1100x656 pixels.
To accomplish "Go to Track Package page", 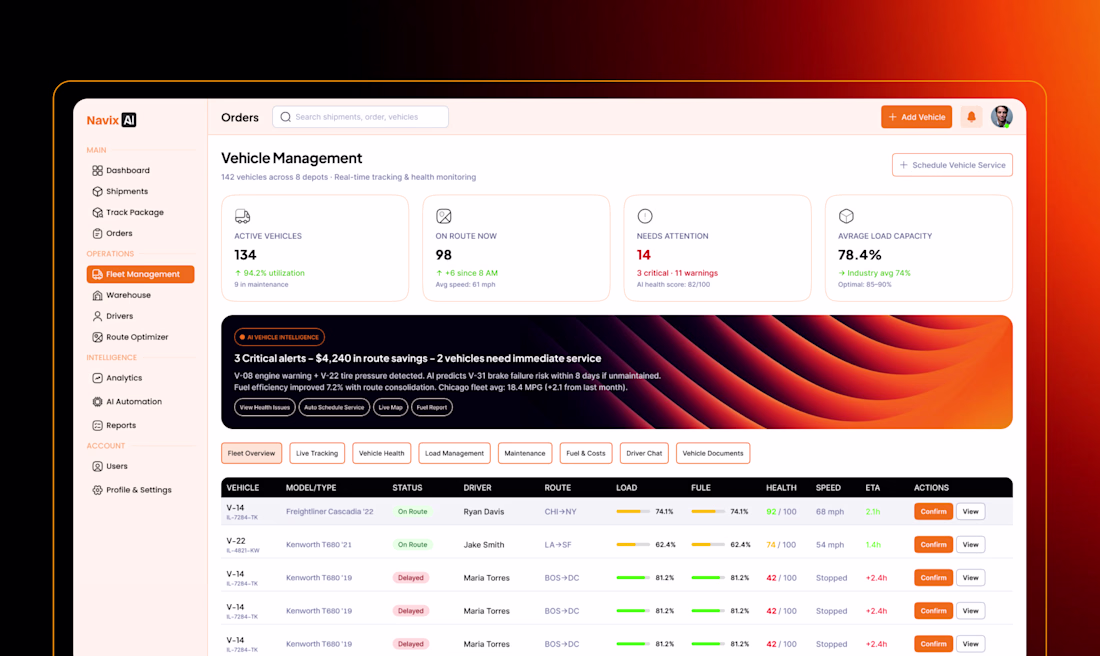I will (x=128, y=213).
